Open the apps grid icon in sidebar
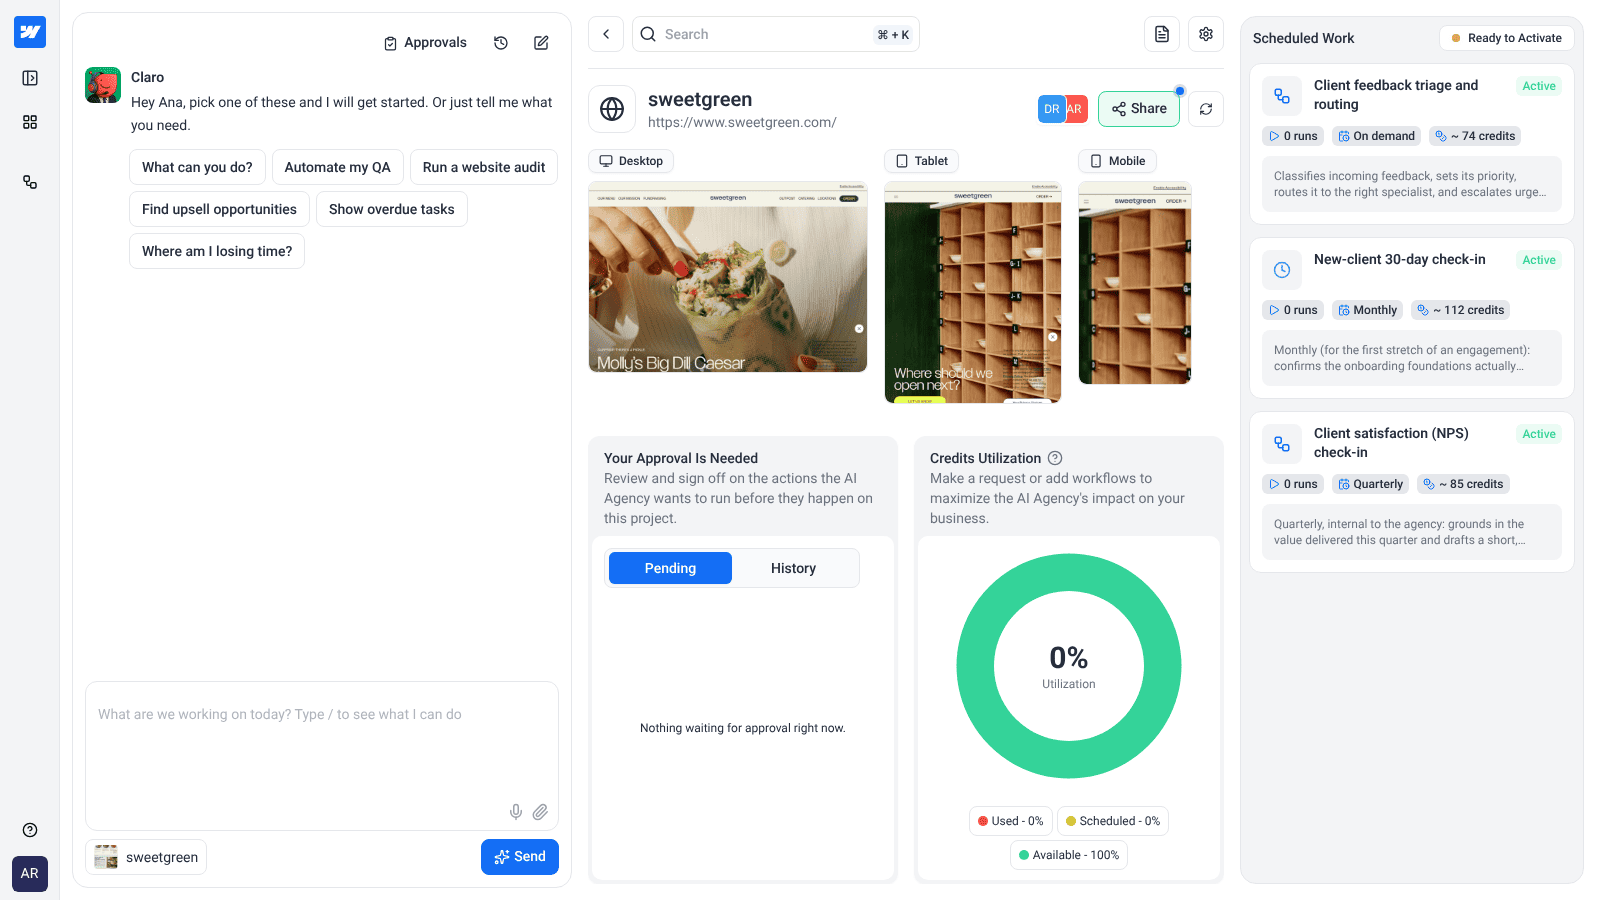Screen dimensions: 1600x900 [x=30, y=122]
